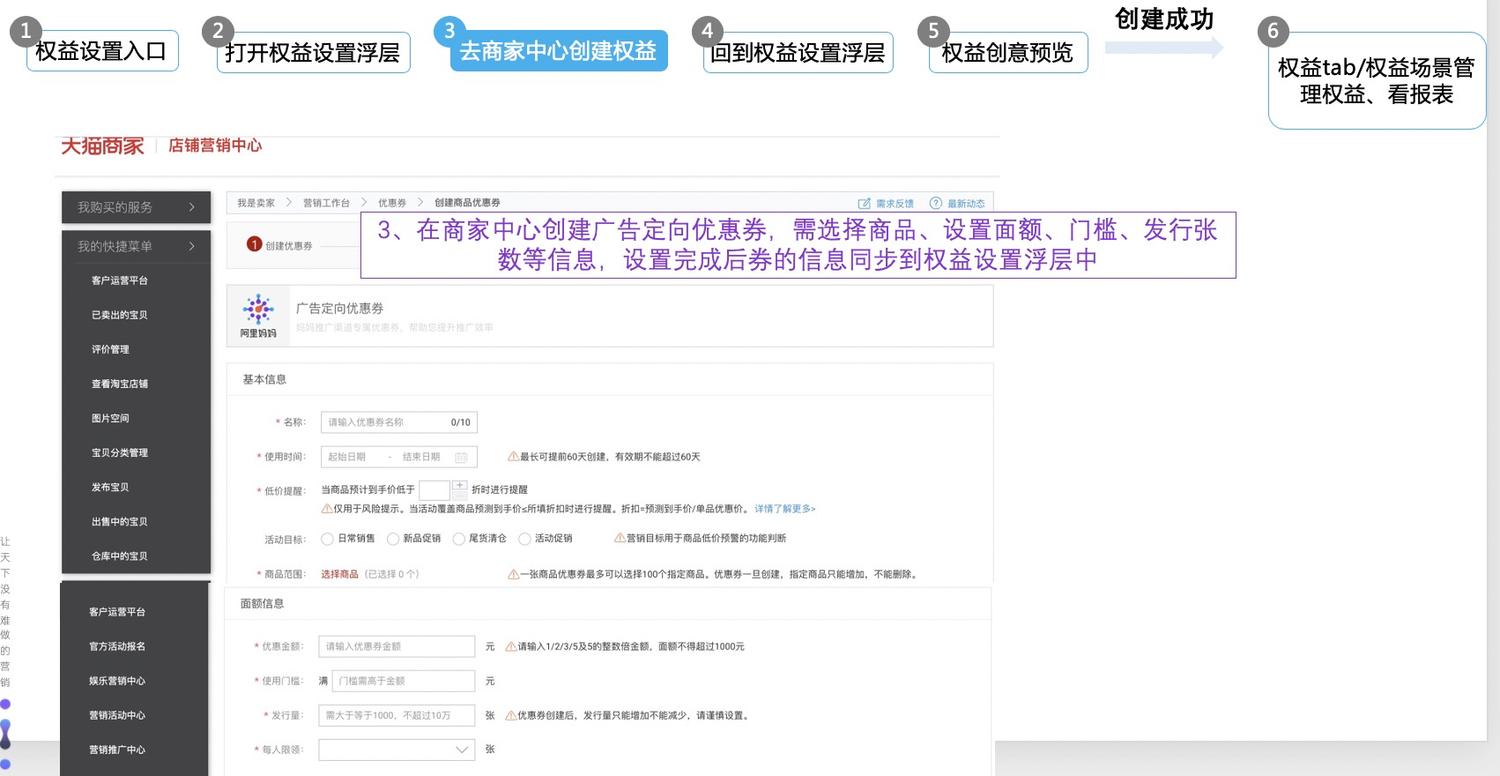This screenshot has height=776, width=1500.
Task: Select the 日常销售 radio button
Action: 327,539
